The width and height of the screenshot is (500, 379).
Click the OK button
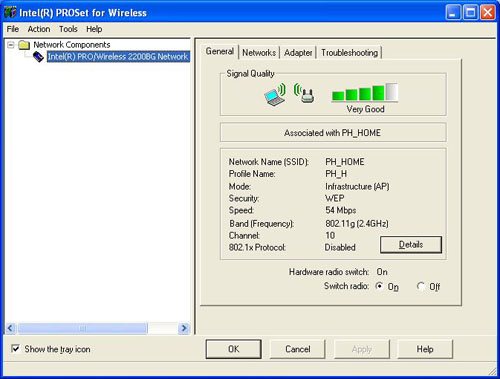(233, 349)
